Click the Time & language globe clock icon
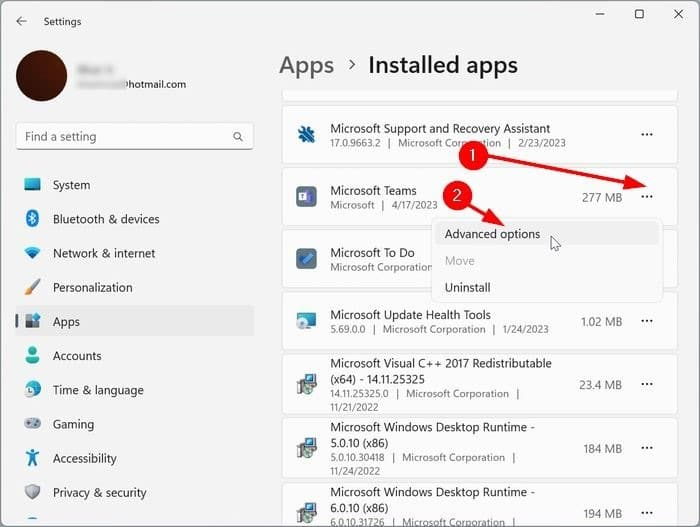Screen dimensions: 700x527 (x=33, y=389)
